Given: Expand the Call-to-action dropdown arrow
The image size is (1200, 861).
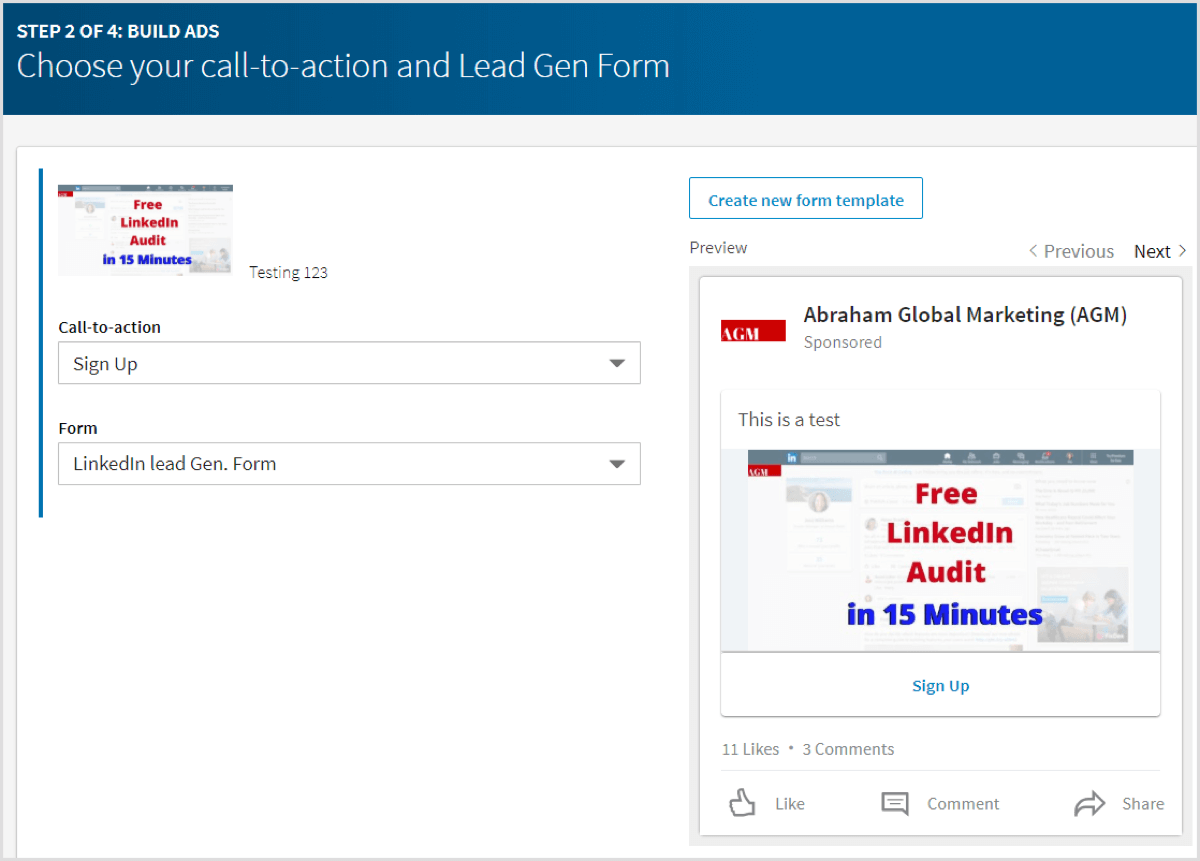Looking at the screenshot, I should [x=617, y=363].
